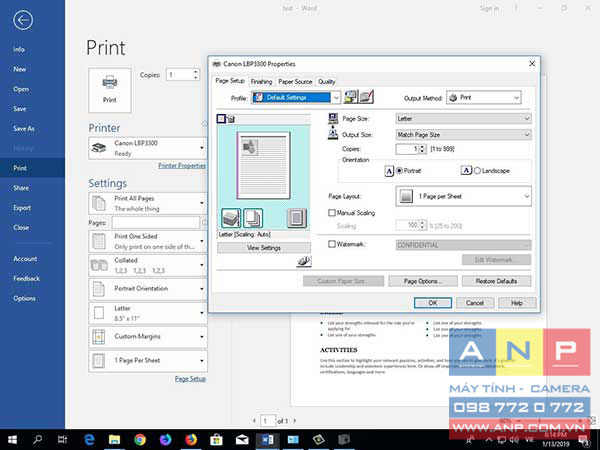Screen dimensions: 600x450
Task: Click the View Settings button
Action: tap(264, 248)
